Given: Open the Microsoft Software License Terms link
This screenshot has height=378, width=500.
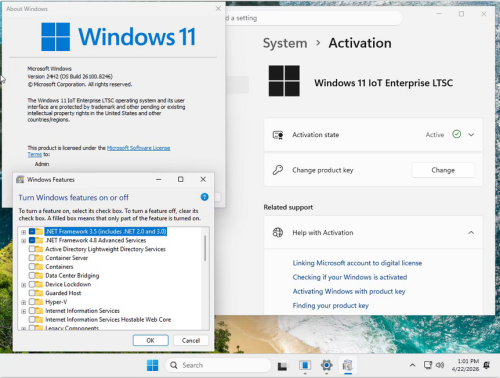Looking at the screenshot, I should [x=138, y=148].
